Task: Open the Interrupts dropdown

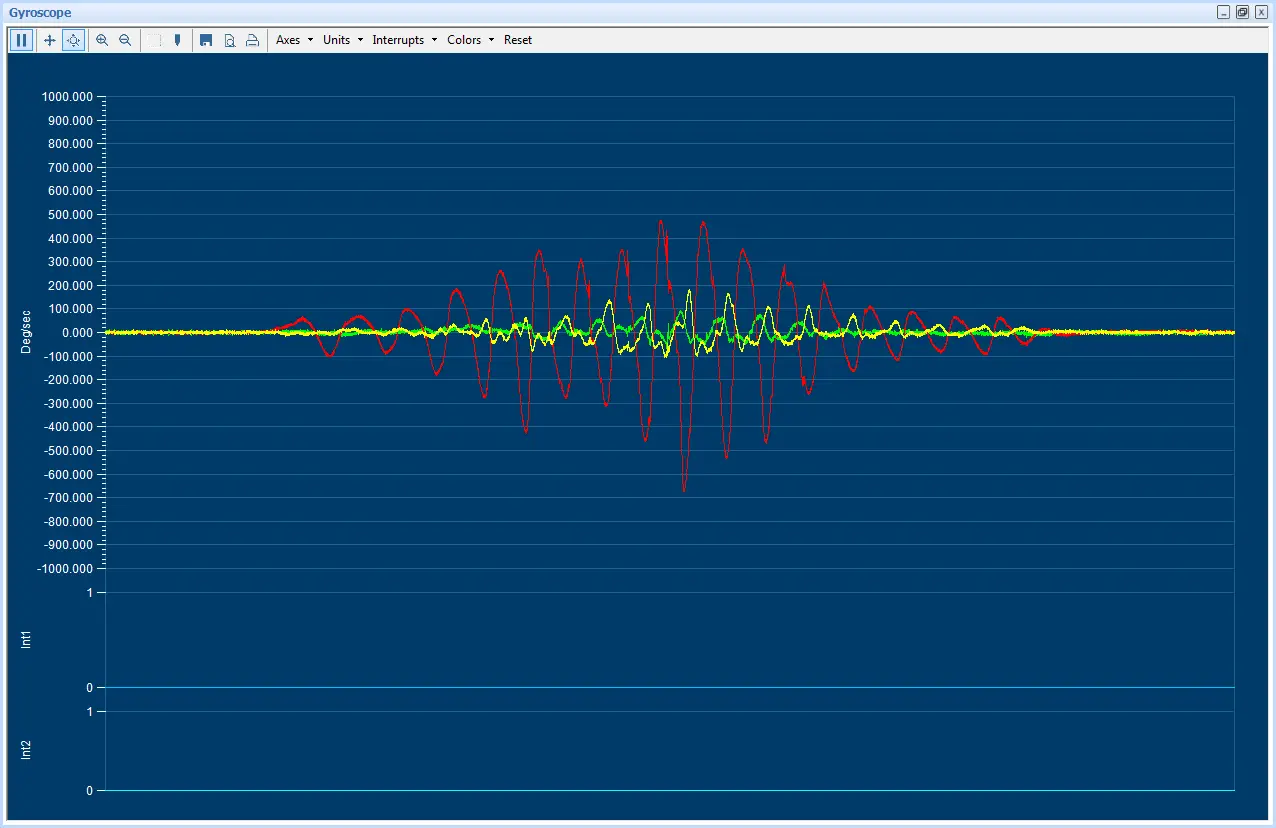Action: click(404, 40)
